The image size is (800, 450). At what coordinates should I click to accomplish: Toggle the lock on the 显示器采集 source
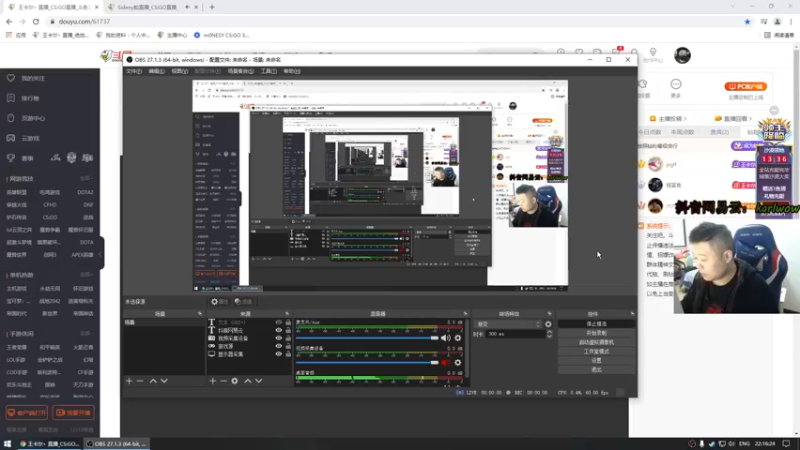288,354
